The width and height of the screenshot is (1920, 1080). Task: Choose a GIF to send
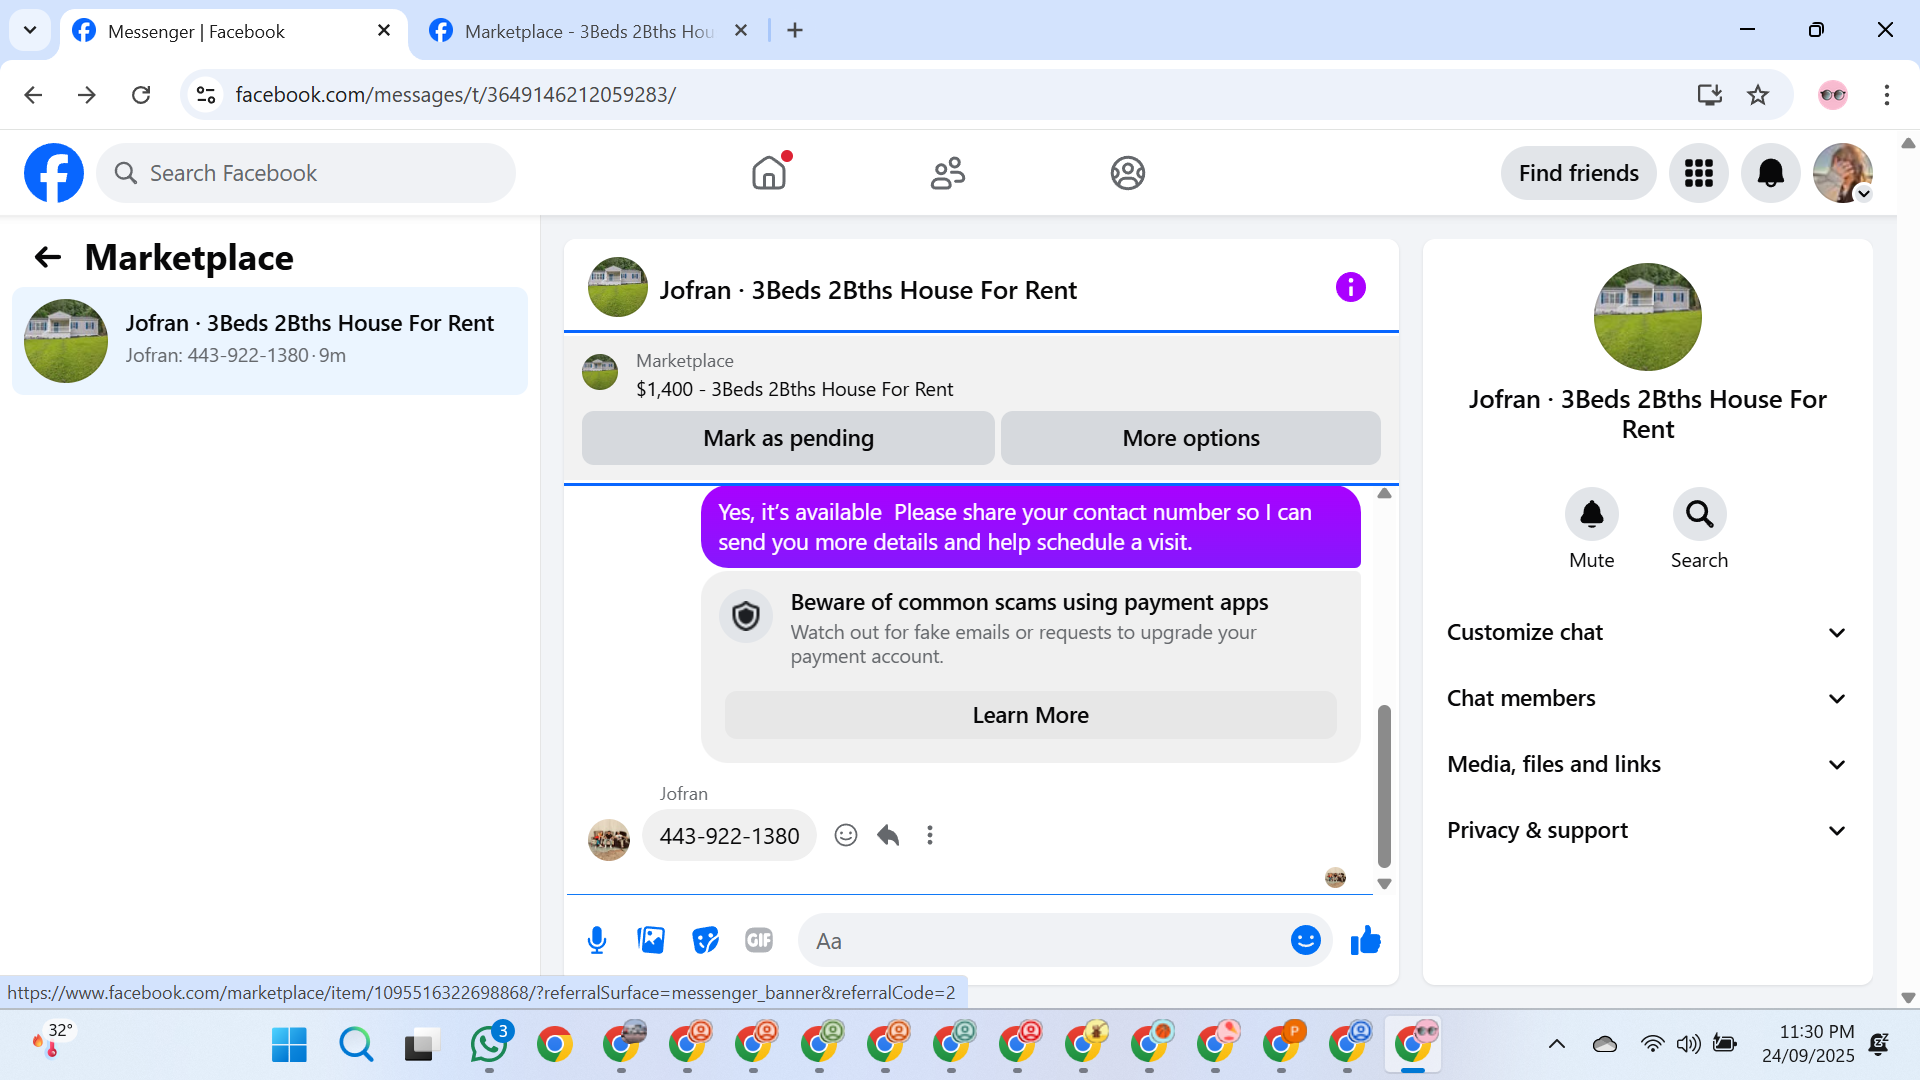[x=759, y=941]
